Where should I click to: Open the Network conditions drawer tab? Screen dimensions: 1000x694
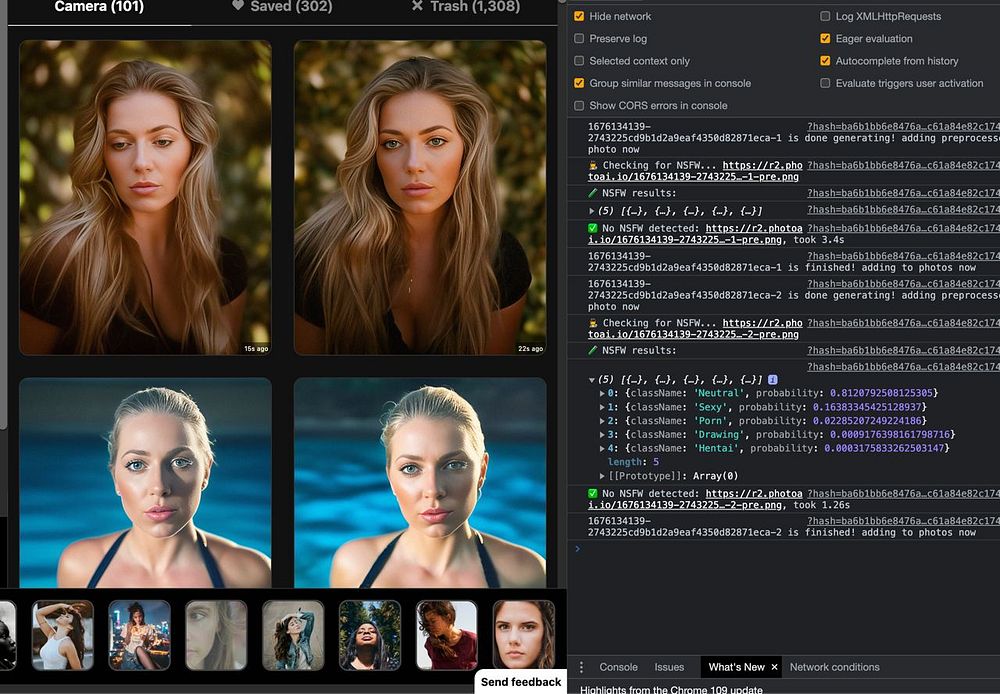(x=834, y=667)
